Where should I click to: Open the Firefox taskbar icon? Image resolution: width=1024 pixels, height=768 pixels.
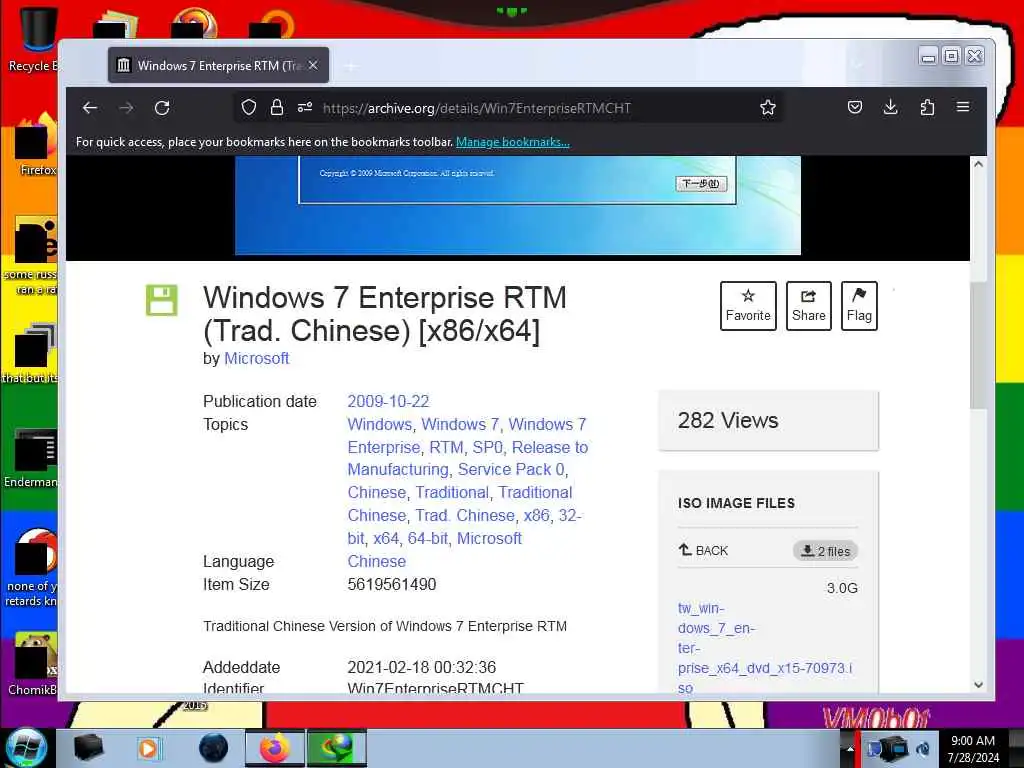pos(274,748)
